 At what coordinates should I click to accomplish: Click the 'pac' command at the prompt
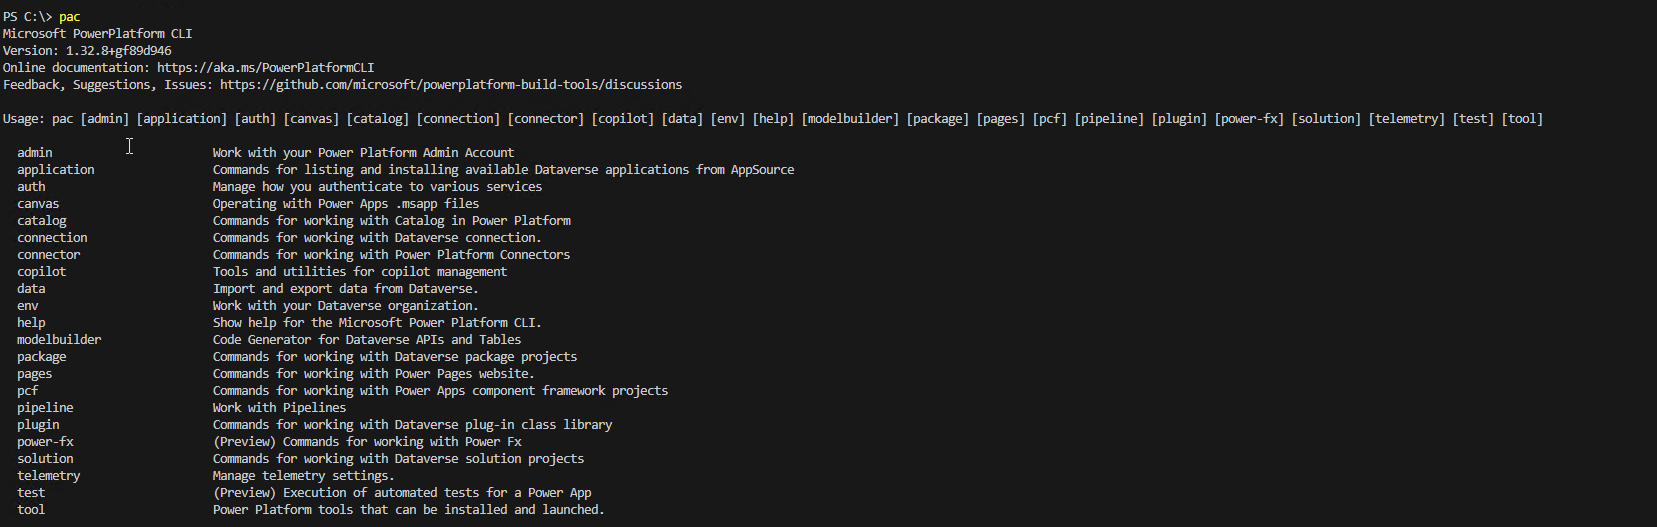point(70,17)
